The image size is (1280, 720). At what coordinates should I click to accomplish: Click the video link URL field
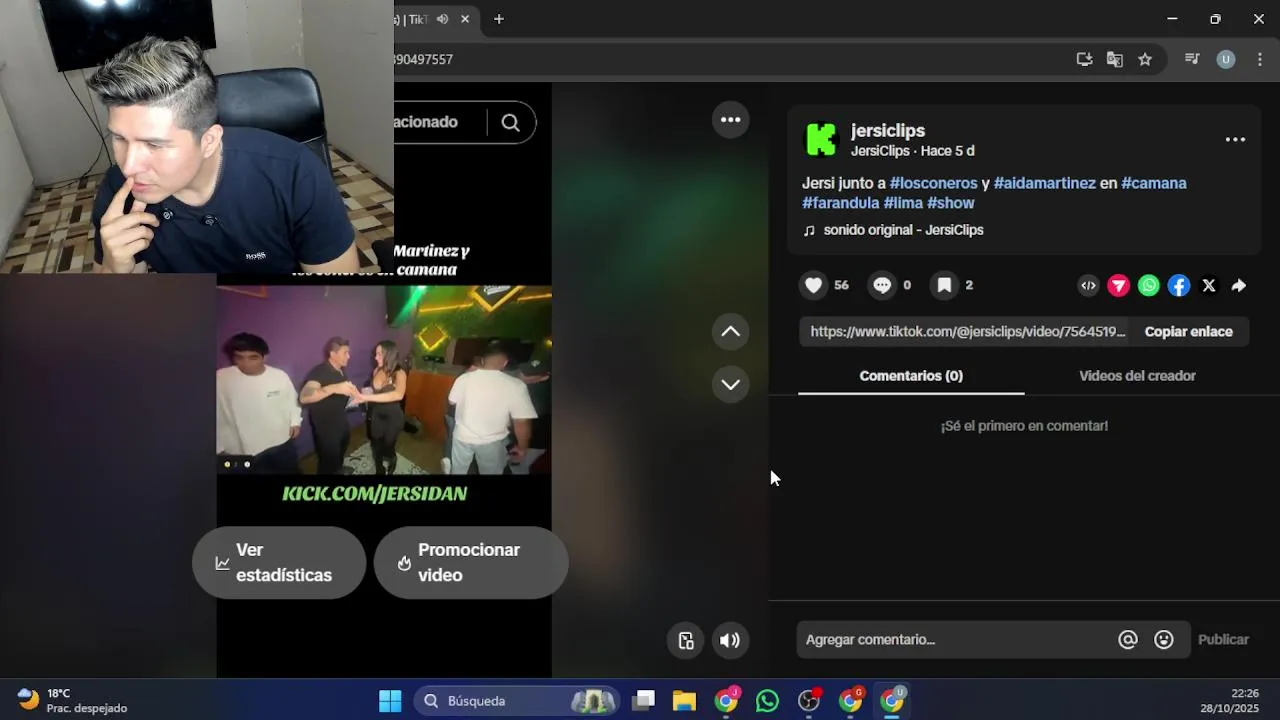(x=967, y=332)
